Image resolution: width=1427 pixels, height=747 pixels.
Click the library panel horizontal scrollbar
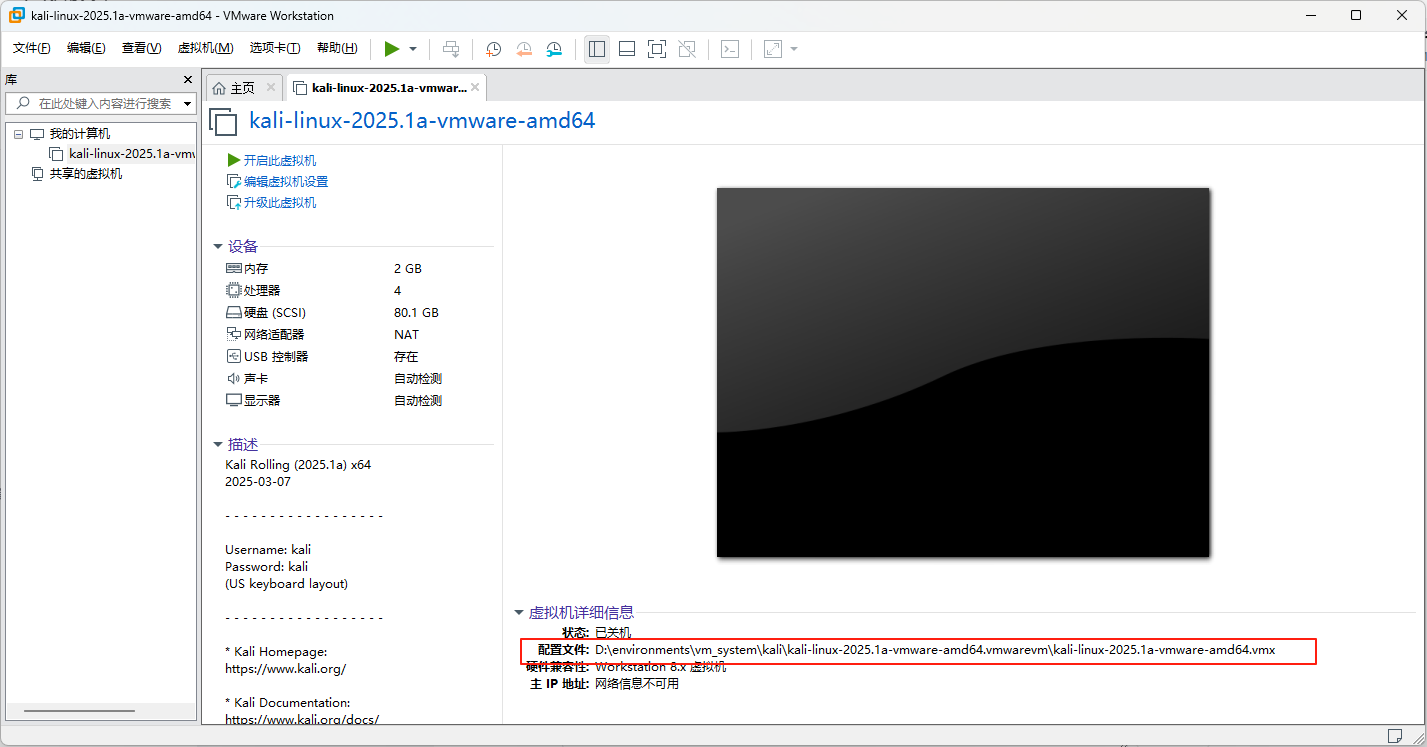(x=79, y=711)
